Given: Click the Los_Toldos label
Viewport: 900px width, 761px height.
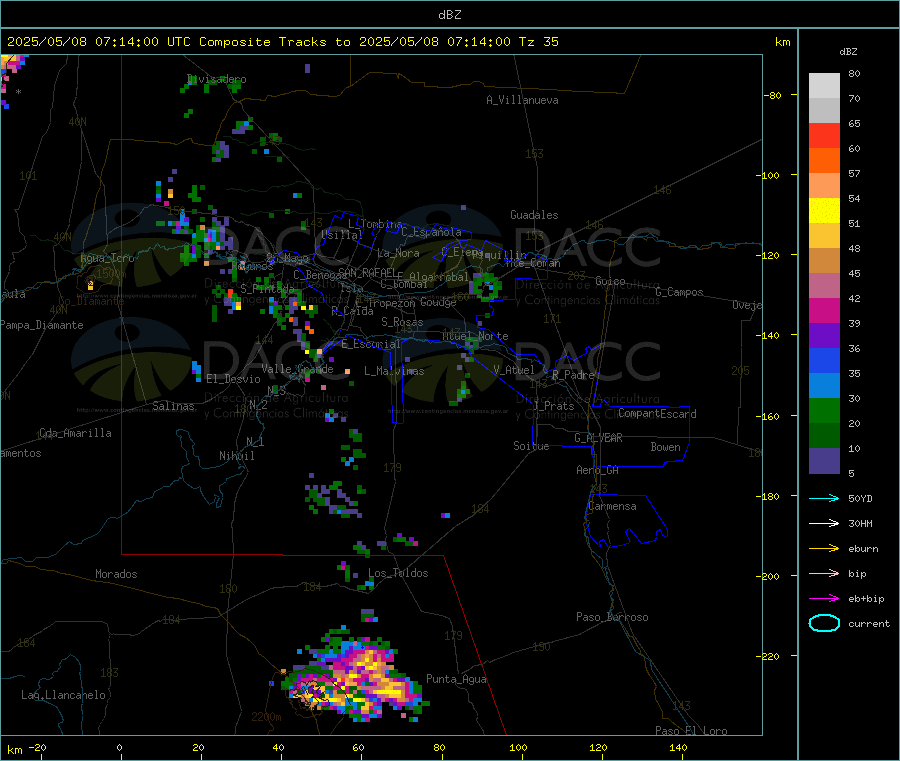Looking at the screenshot, I should [x=398, y=573].
